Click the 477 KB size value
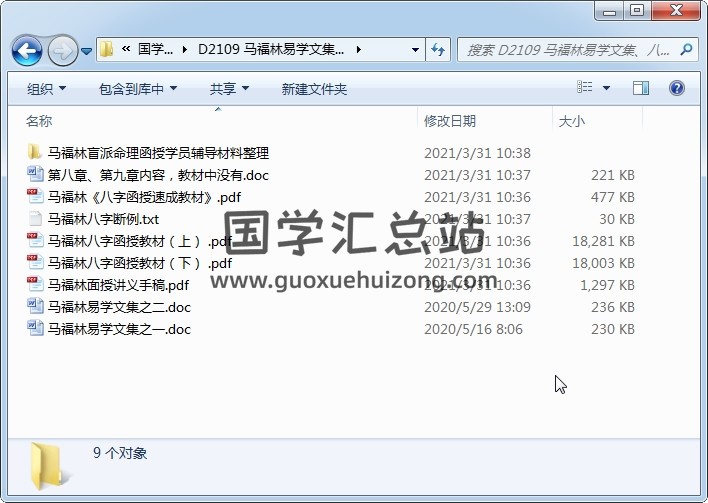This screenshot has width=708, height=503. tap(613, 197)
